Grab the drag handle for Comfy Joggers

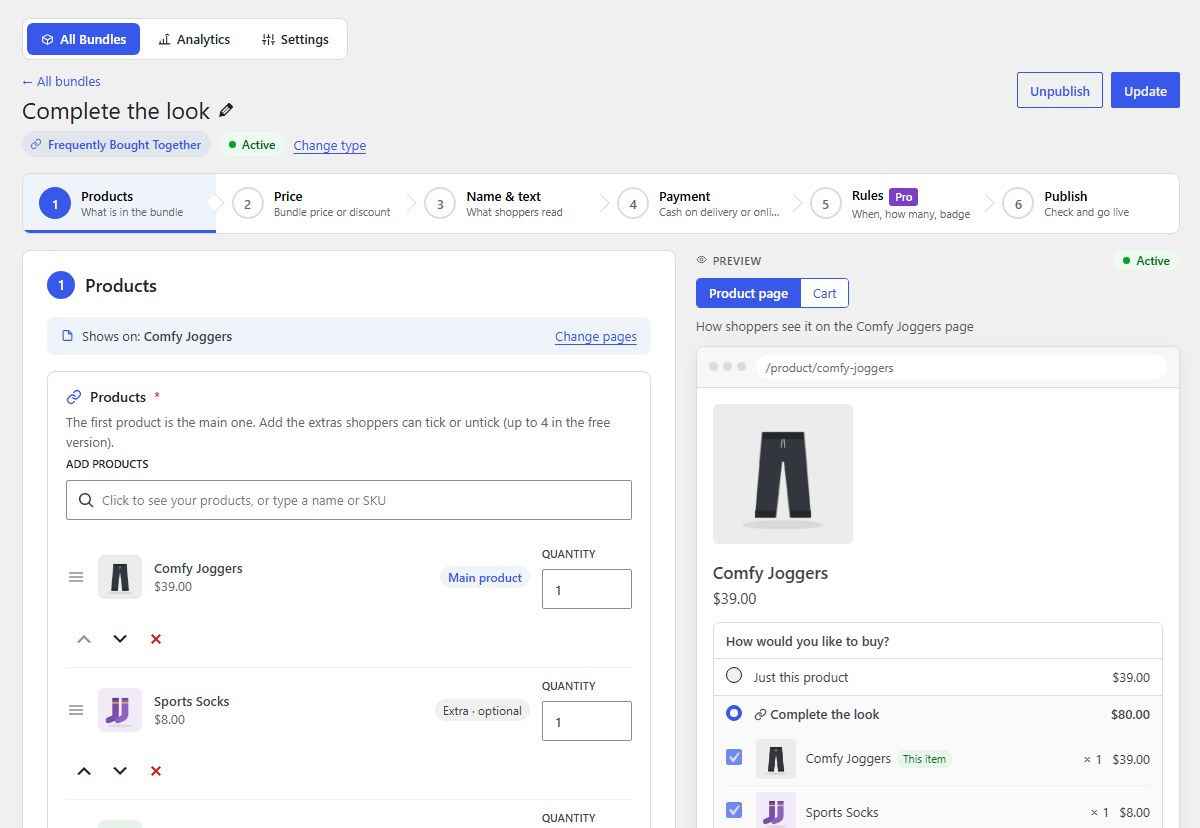tap(76, 577)
